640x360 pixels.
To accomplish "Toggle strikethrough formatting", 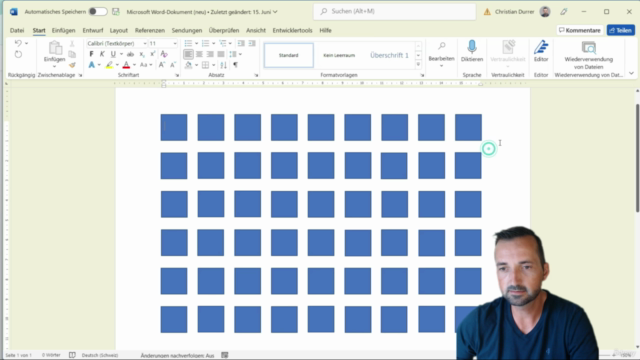I will pos(130,54).
